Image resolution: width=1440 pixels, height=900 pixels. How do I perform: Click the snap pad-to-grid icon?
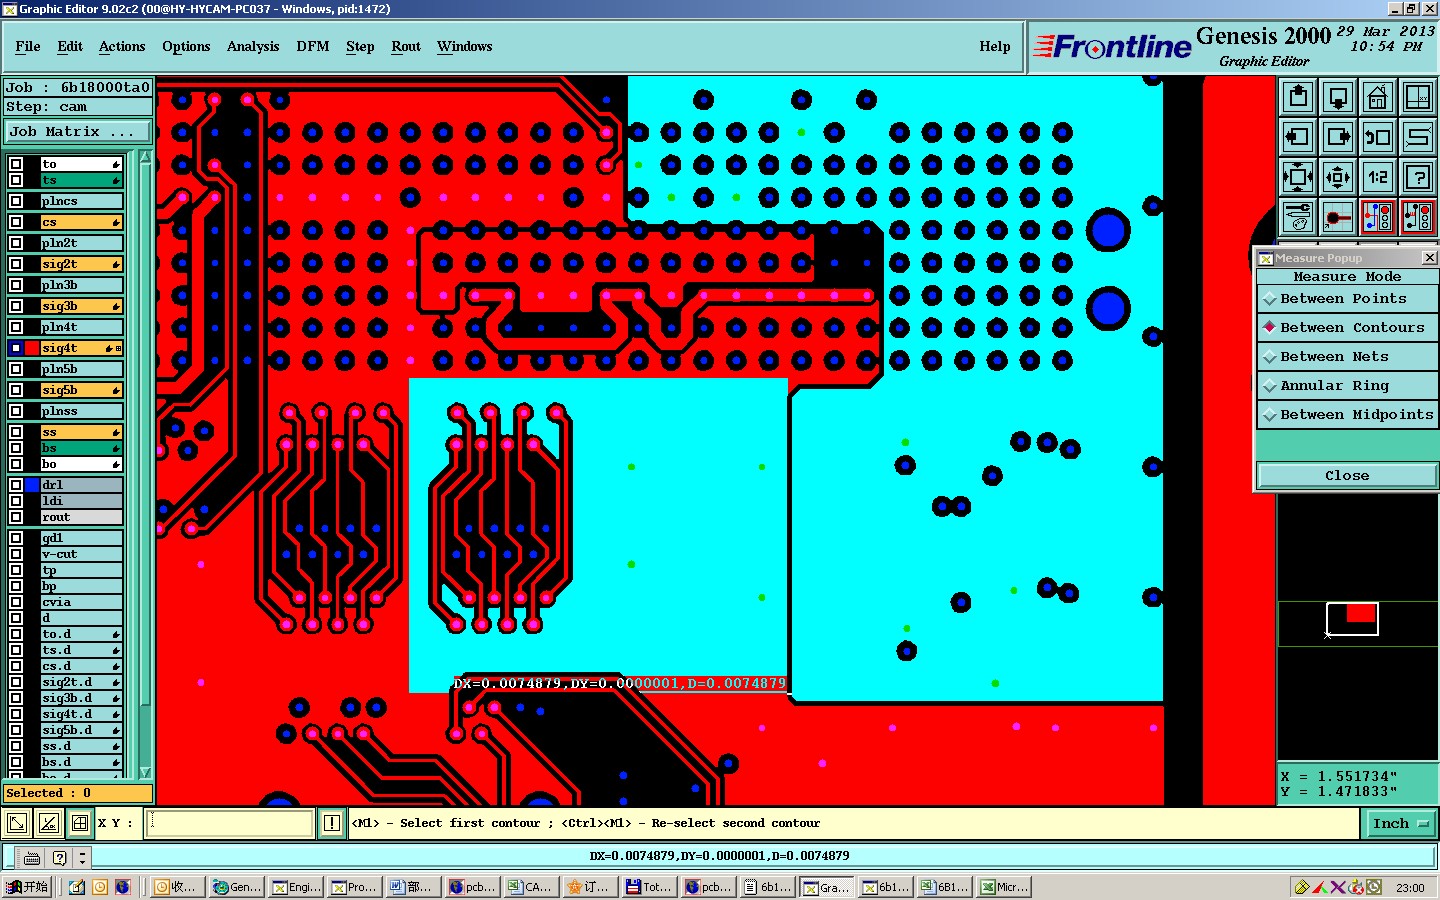[1338, 217]
